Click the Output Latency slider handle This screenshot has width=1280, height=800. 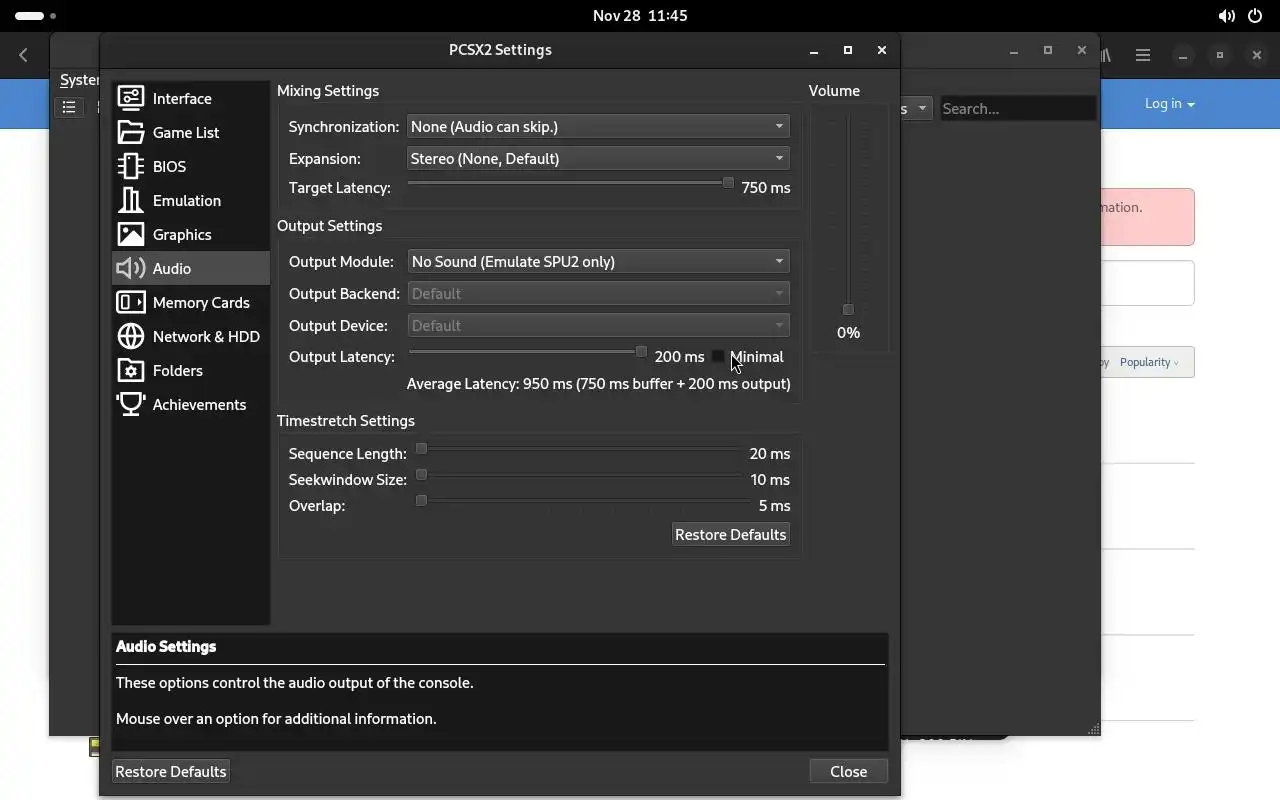coord(641,352)
